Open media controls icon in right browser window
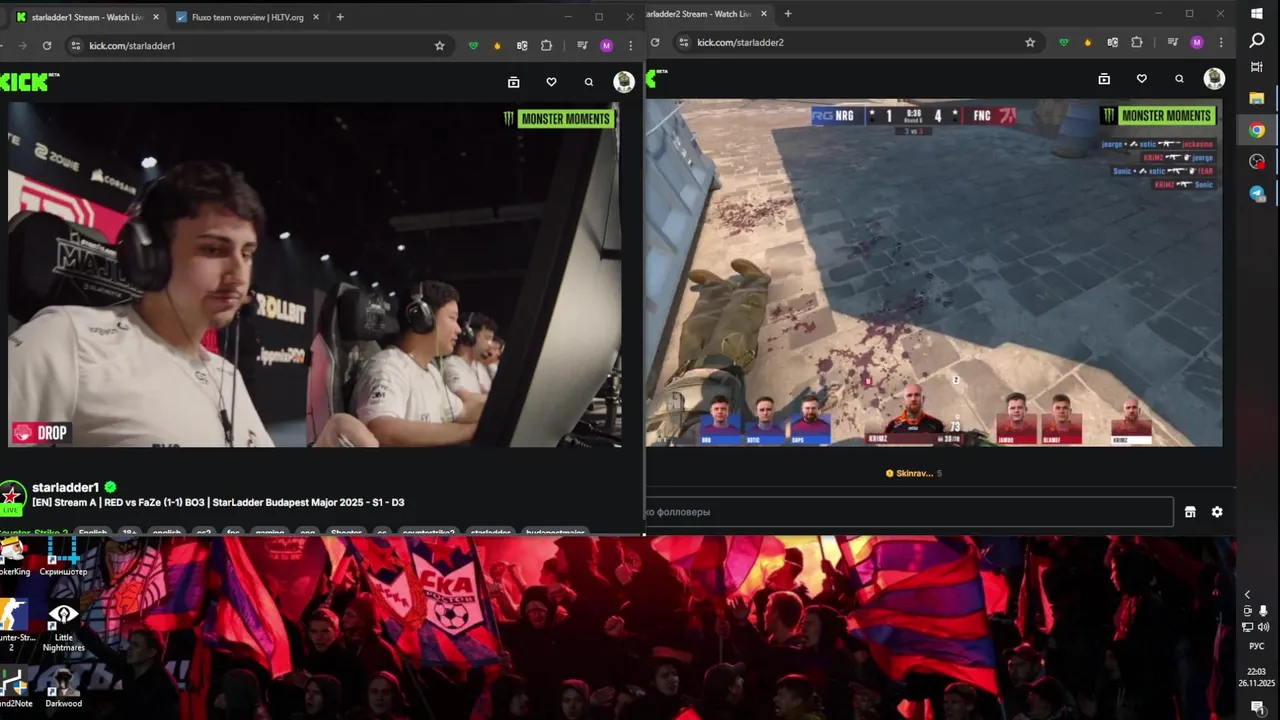This screenshot has width=1280, height=720. coord(1172,42)
